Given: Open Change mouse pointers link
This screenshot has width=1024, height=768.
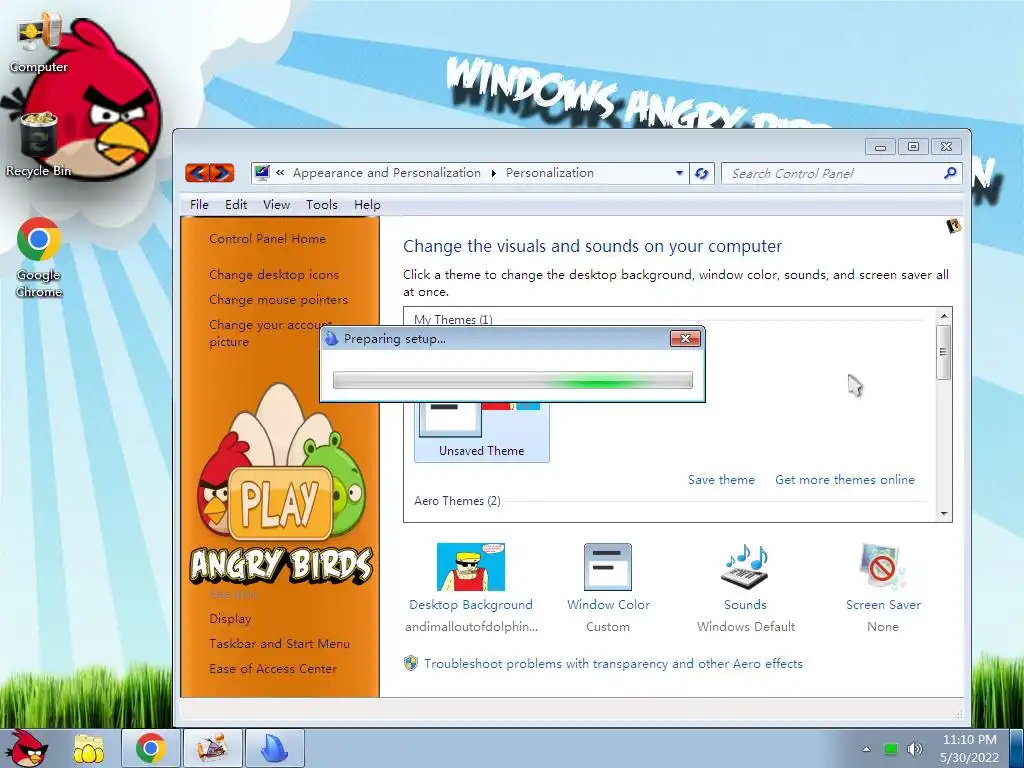Looking at the screenshot, I should coord(278,299).
